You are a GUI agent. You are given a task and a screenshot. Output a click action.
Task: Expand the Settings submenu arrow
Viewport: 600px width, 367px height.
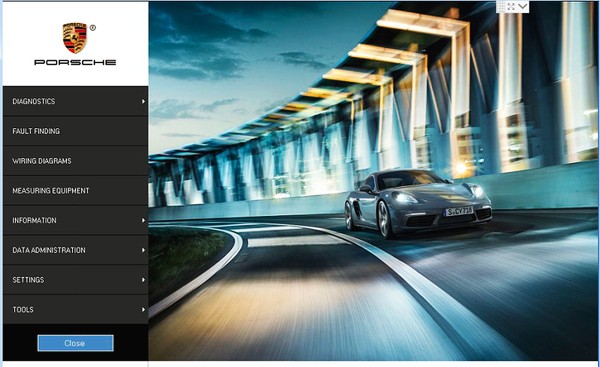point(143,280)
